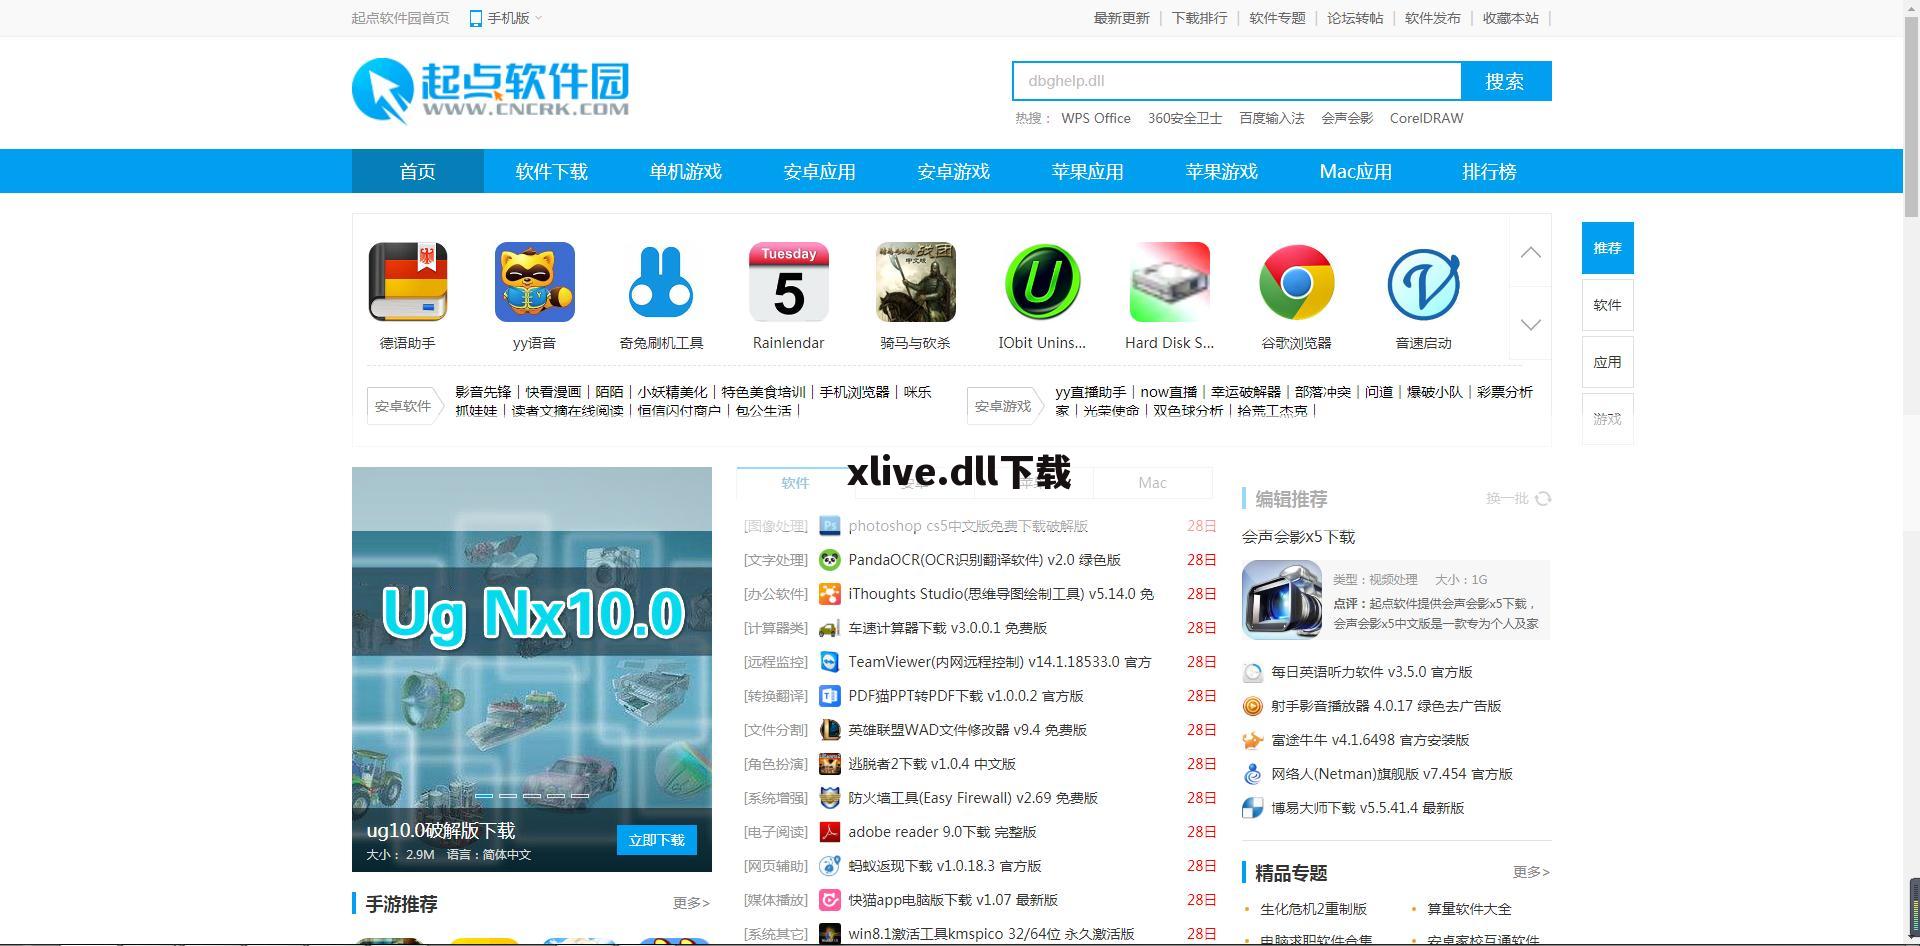
Task: Click the 博易大师 icon
Action: 1253,808
